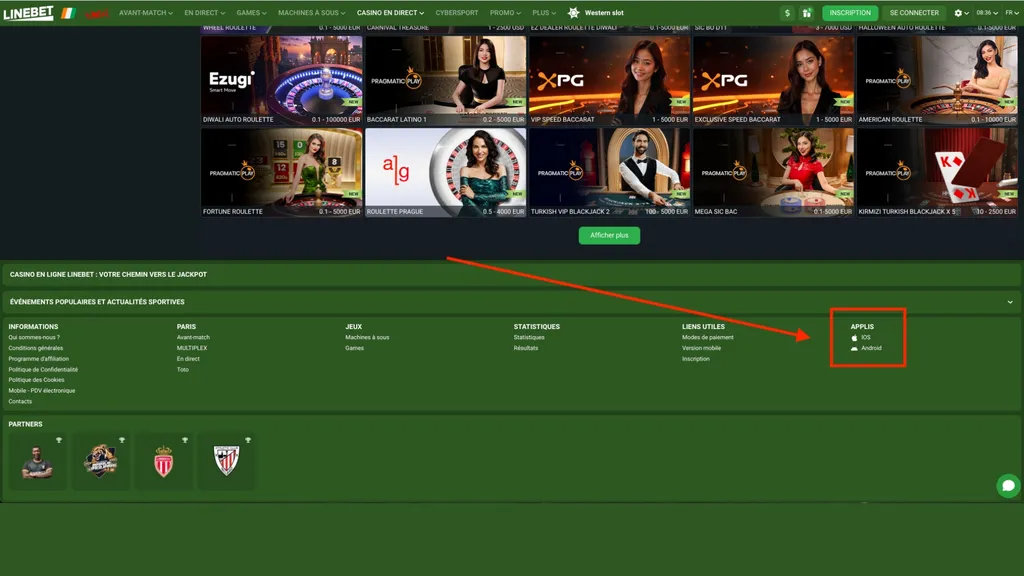Click the Apple iOS app icon

point(855,338)
